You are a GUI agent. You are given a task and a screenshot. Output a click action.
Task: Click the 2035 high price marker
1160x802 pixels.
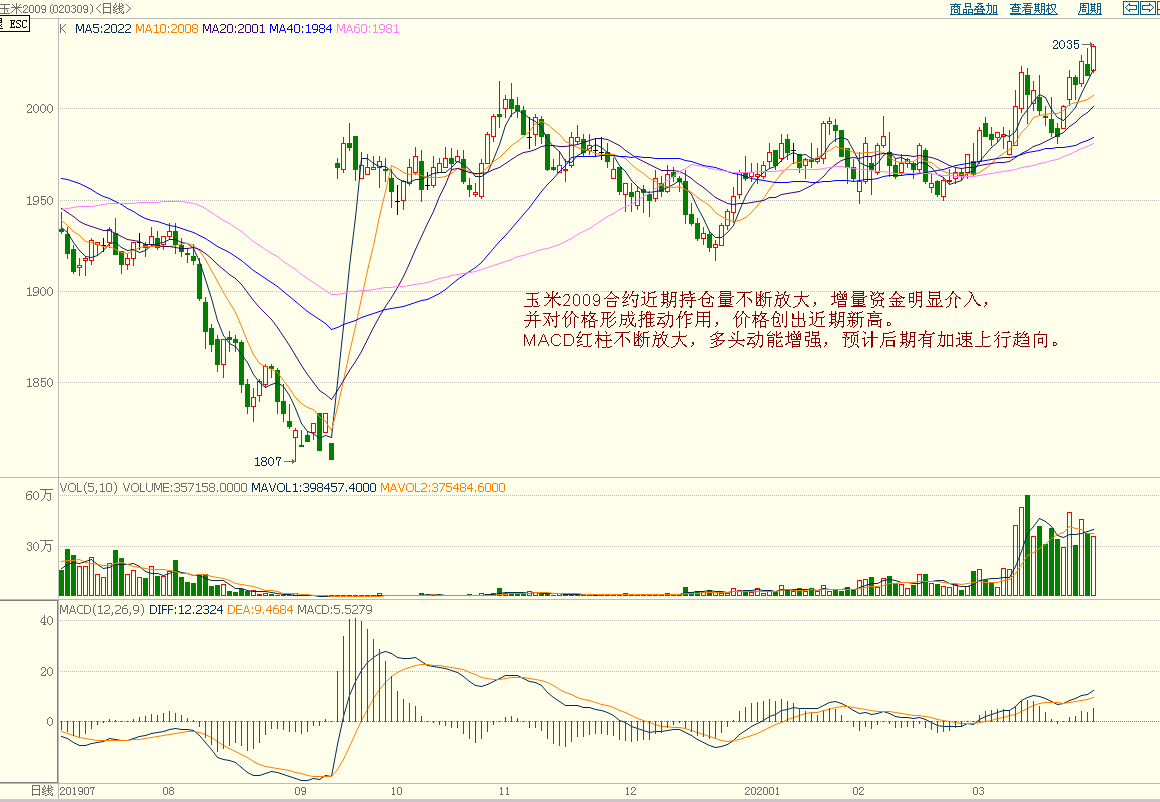pyautogui.click(x=1066, y=45)
